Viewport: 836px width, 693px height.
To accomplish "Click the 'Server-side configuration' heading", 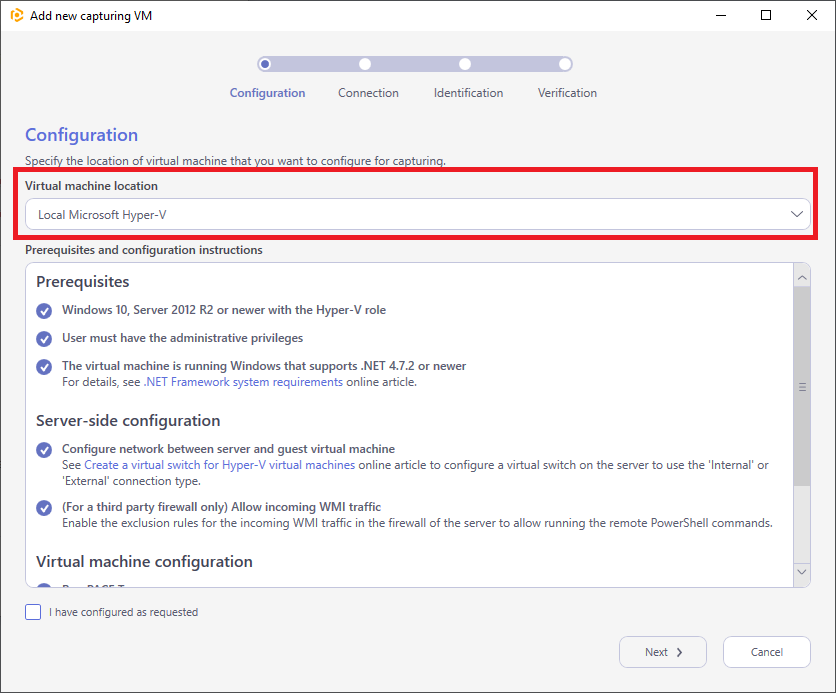I will [x=128, y=421].
